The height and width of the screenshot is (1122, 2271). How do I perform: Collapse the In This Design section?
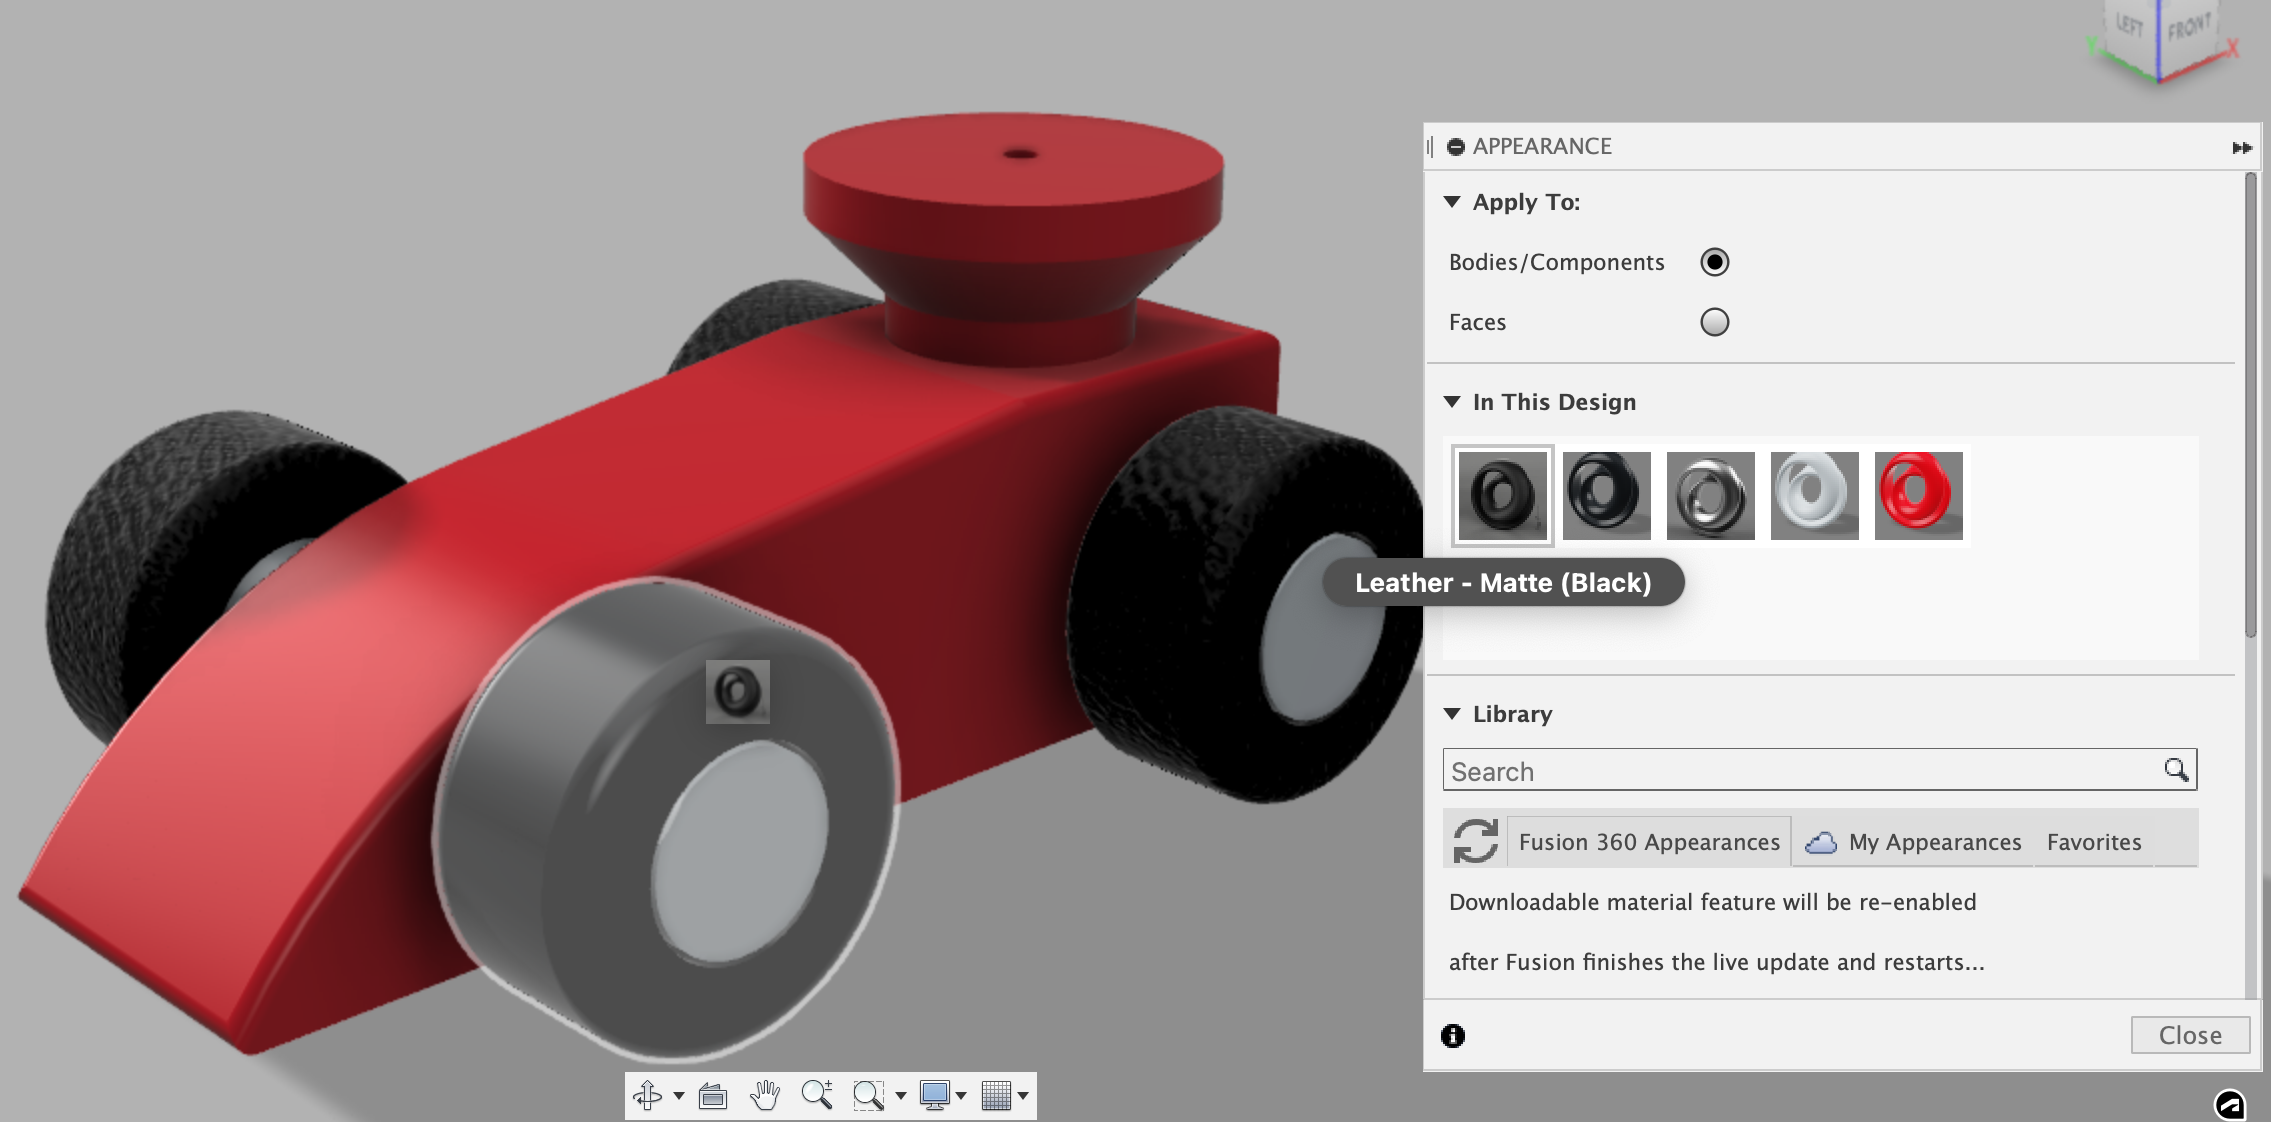point(1452,402)
